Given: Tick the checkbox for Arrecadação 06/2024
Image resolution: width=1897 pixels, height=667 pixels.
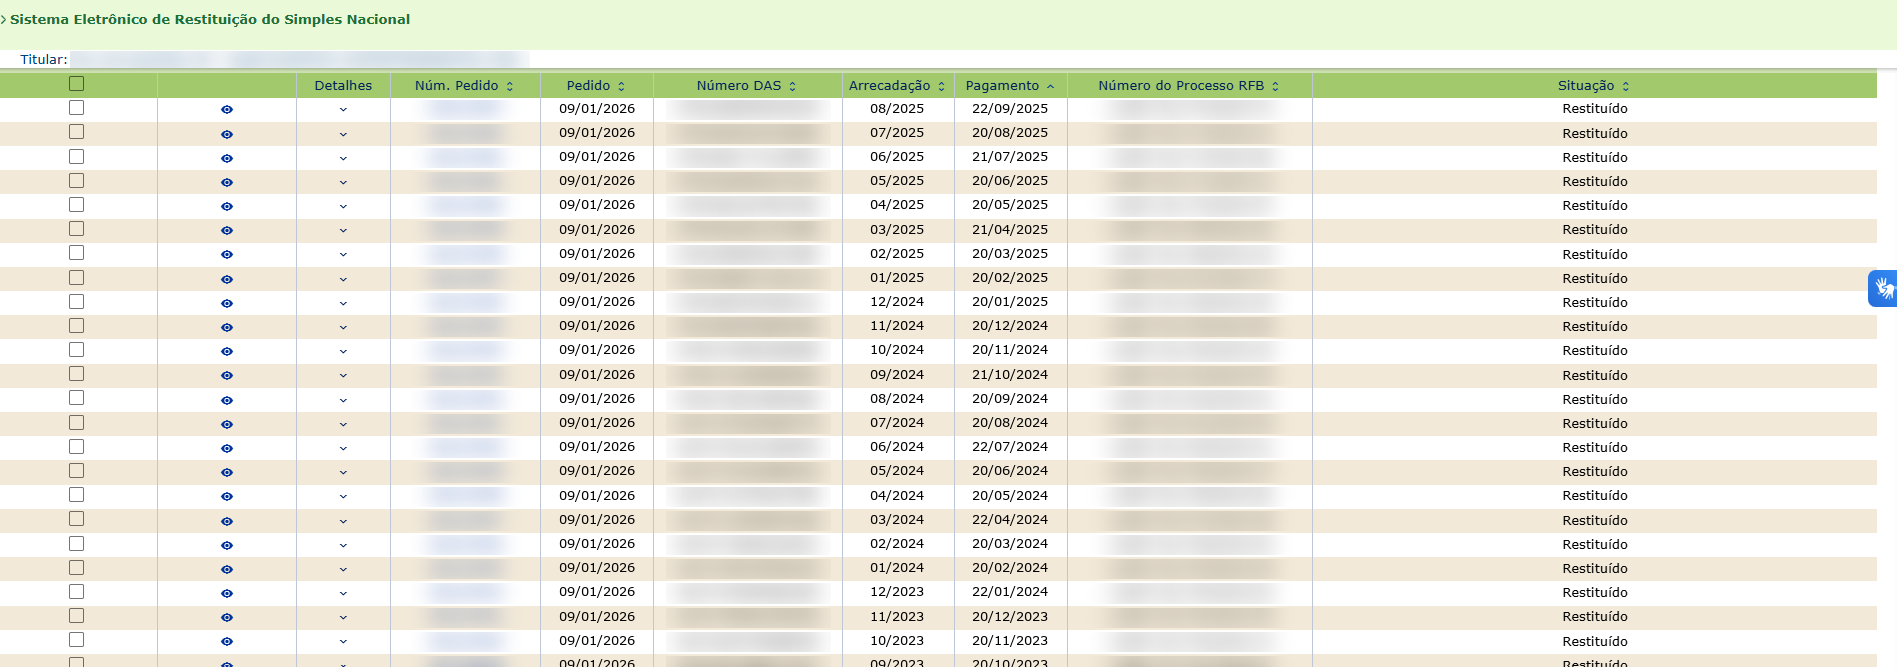Looking at the screenshot, I should coord(76,447).
